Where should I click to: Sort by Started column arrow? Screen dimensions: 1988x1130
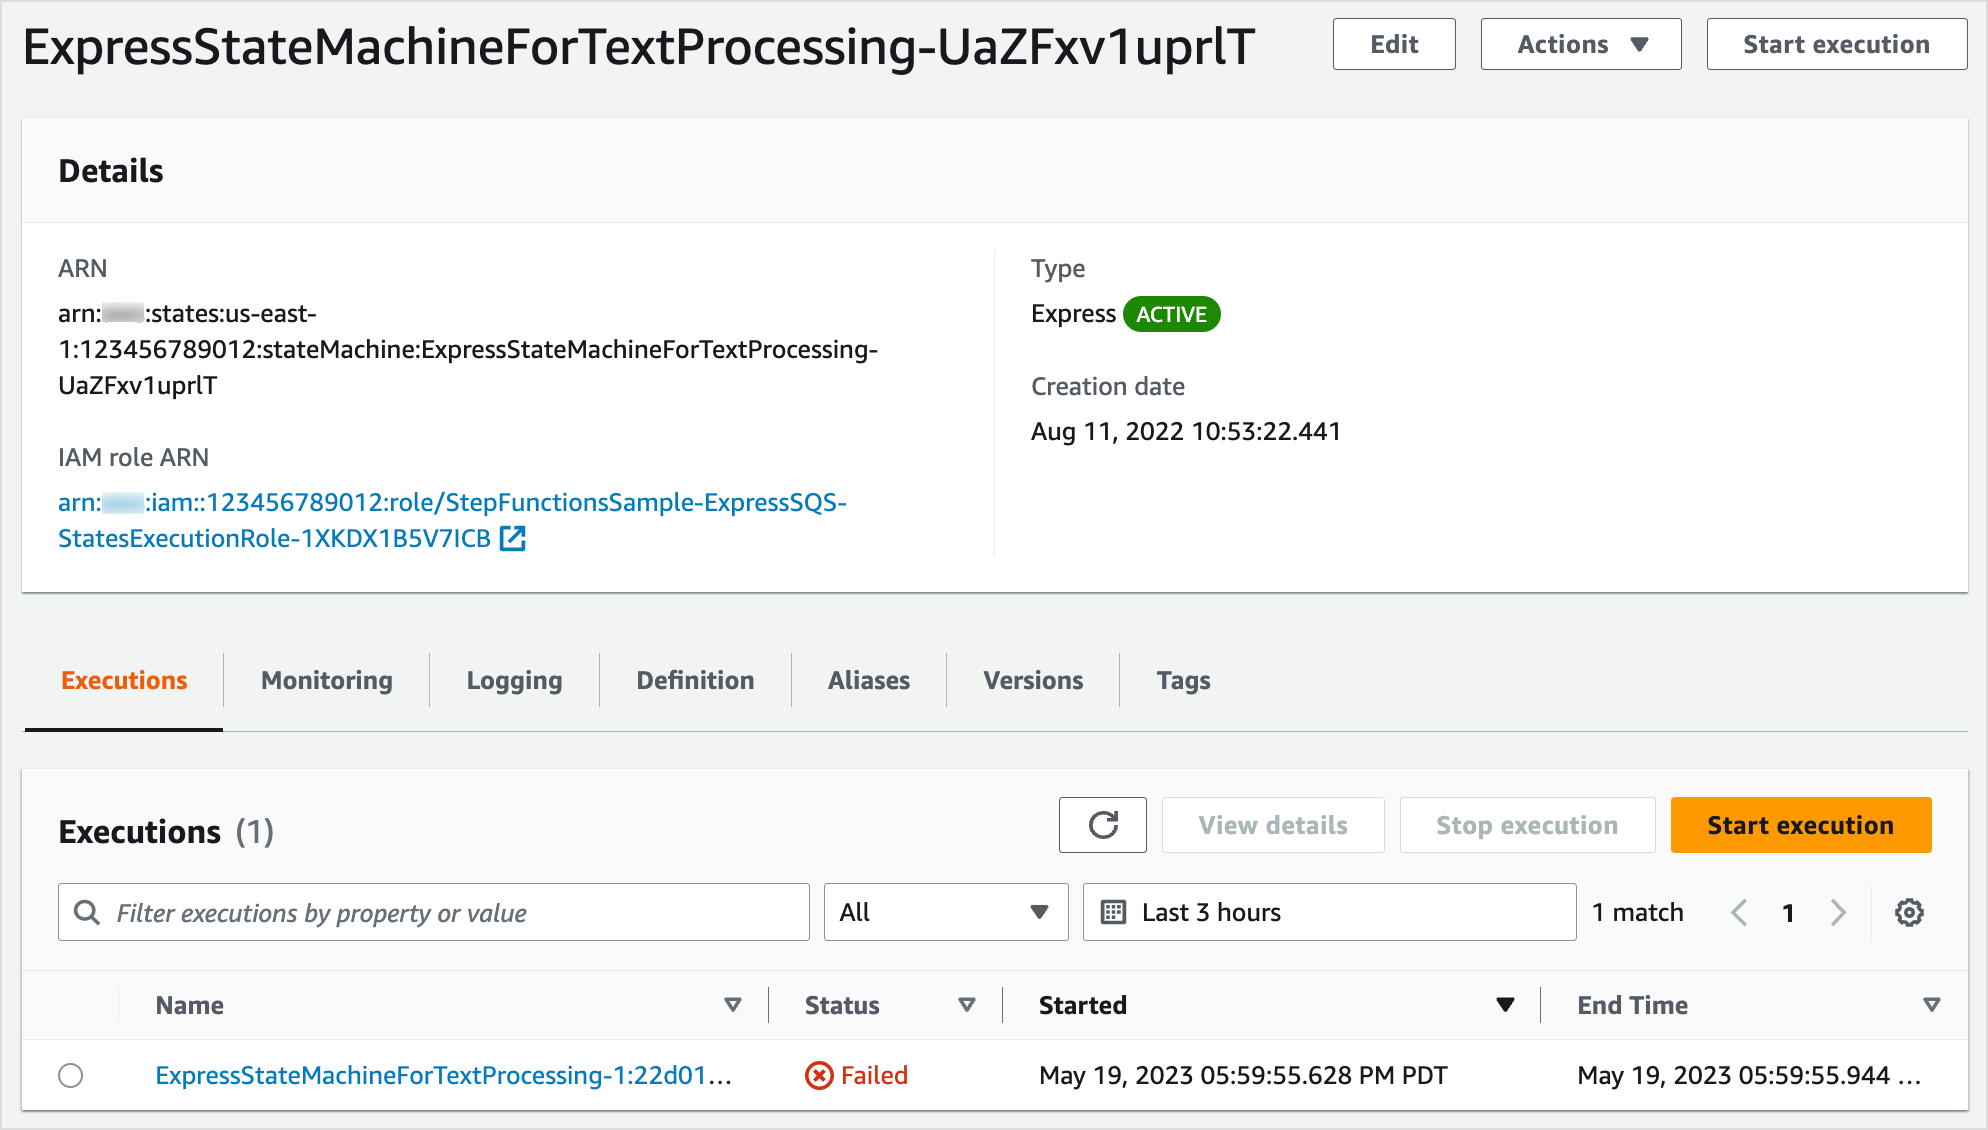[x=1505, y=1005]
